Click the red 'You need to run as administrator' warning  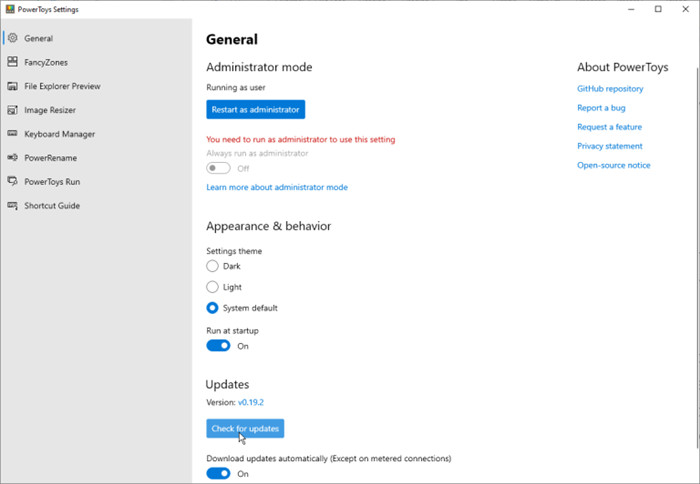[x=300, y=139]
